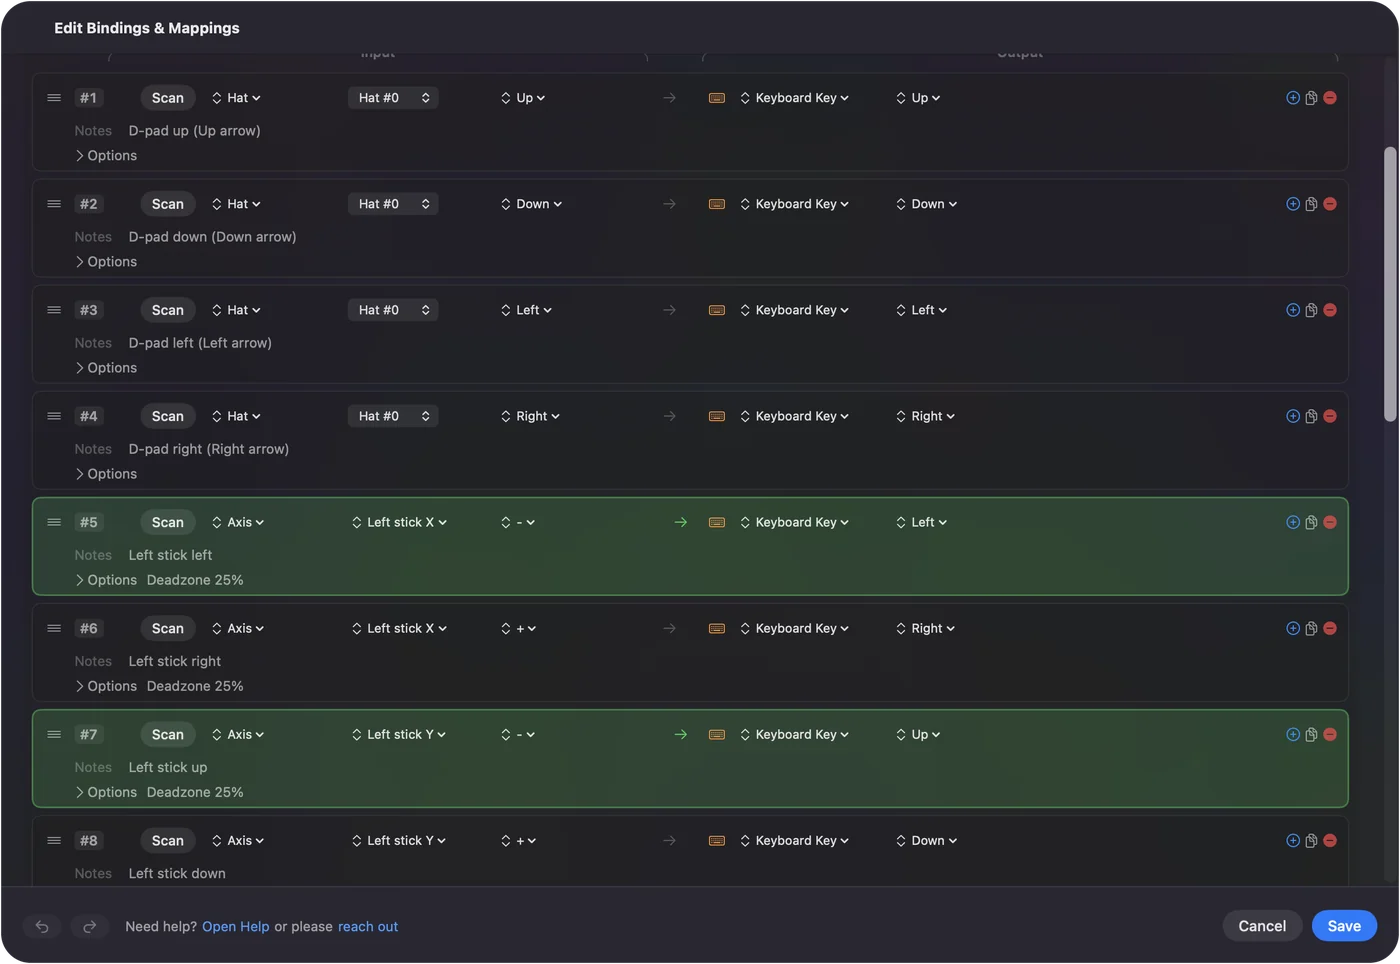The width and height of the screenshot is (1400, 964).
Task: Click the undo arrow button
Action: pos(42,926)
